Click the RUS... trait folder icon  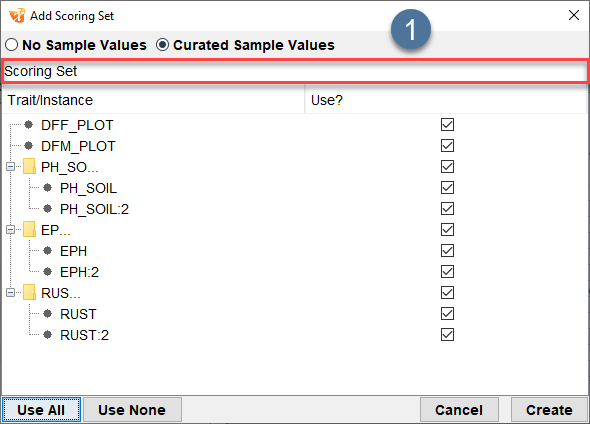(x=29, y=293)
